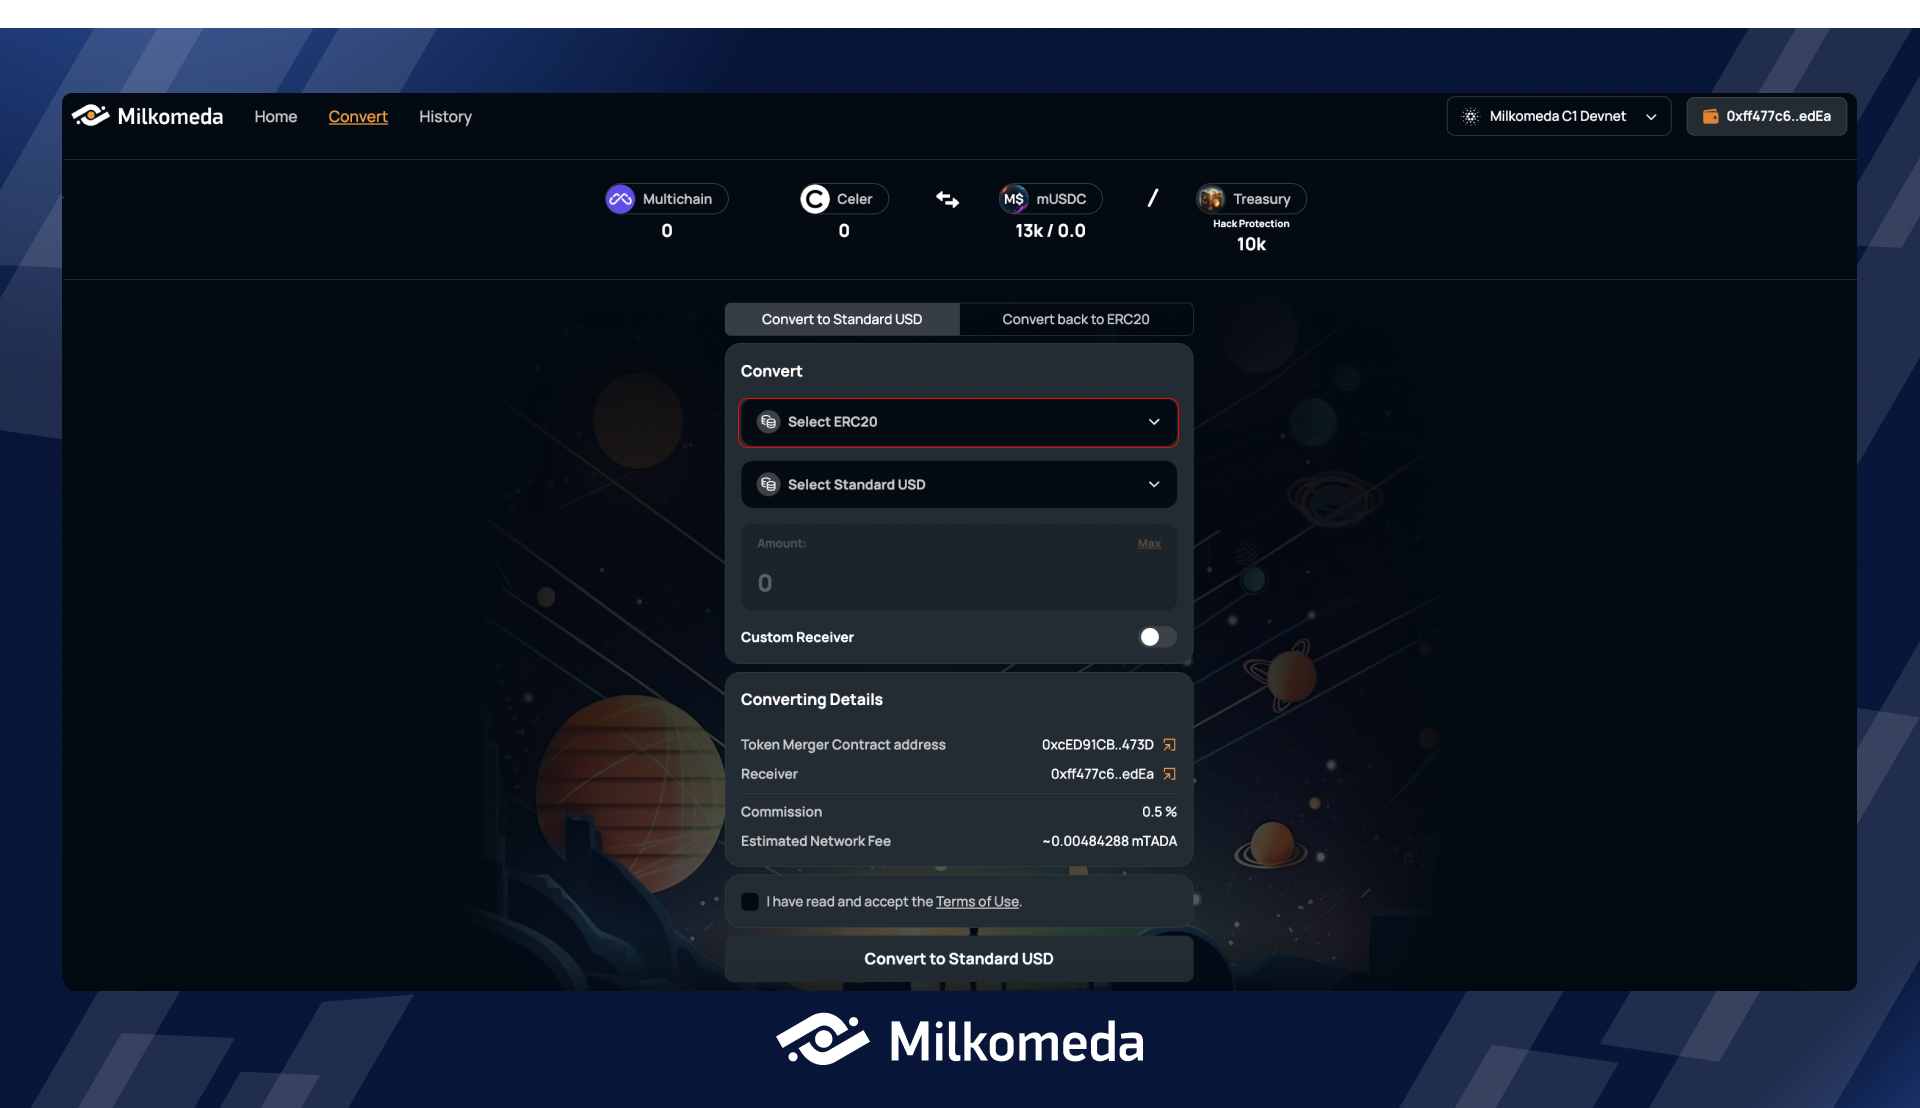The width and height of the screenshot is (1920, 1108).
Task: Click the Multichain logo icon
Action: [620, 199]
